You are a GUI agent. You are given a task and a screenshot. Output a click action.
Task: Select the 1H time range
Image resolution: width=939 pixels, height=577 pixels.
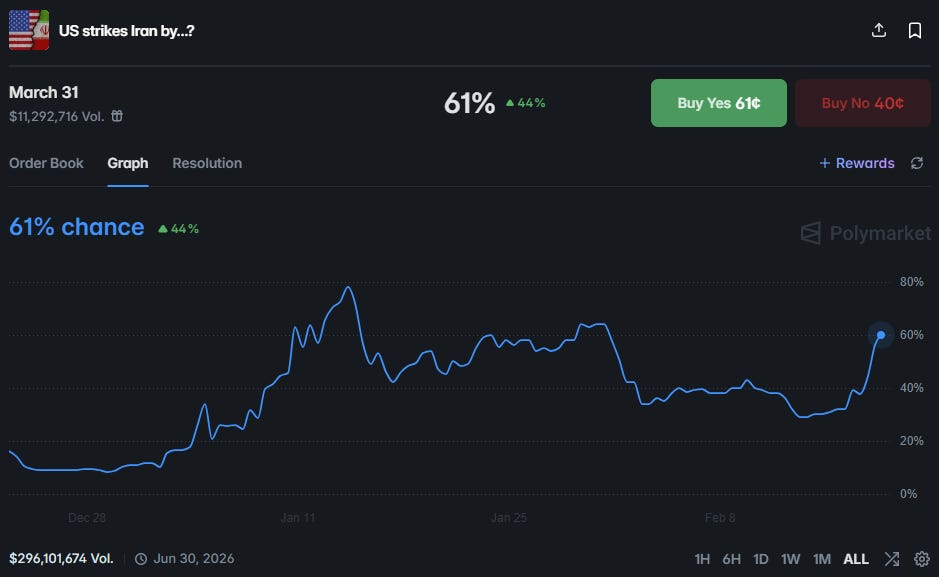(x=702, y=559)
